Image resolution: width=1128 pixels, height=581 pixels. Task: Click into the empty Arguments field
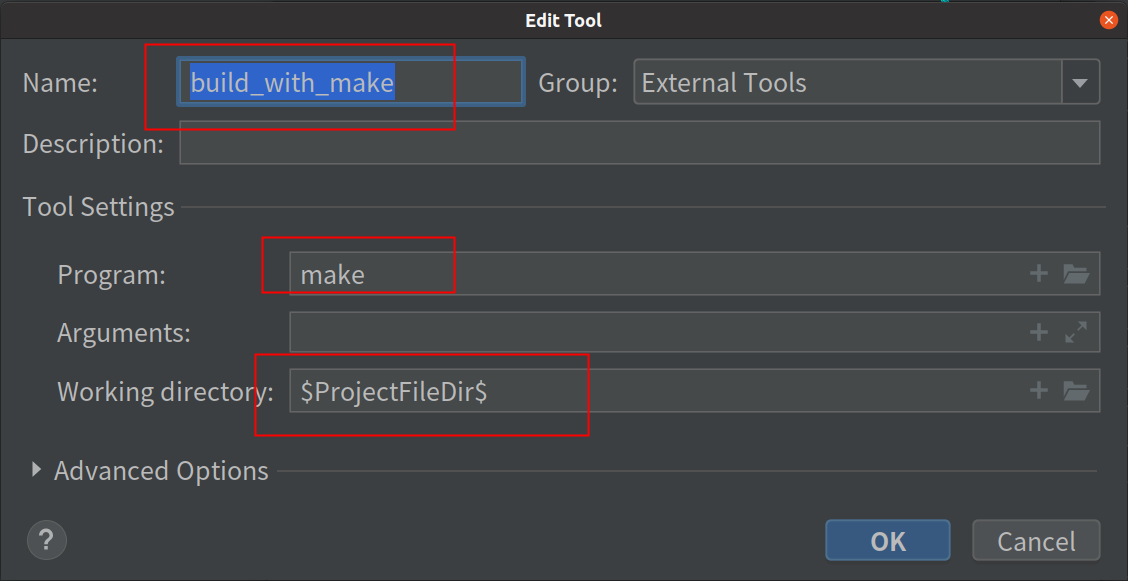694,331
